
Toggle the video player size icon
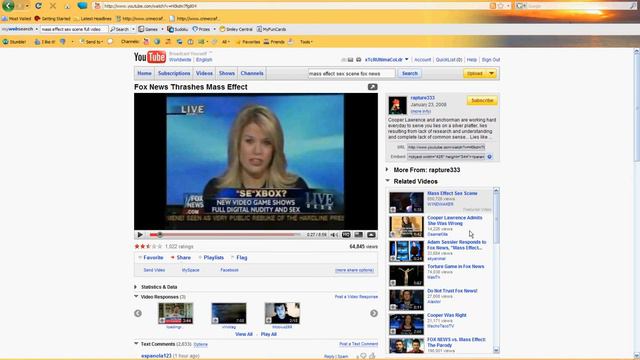(x=358, y=235)
